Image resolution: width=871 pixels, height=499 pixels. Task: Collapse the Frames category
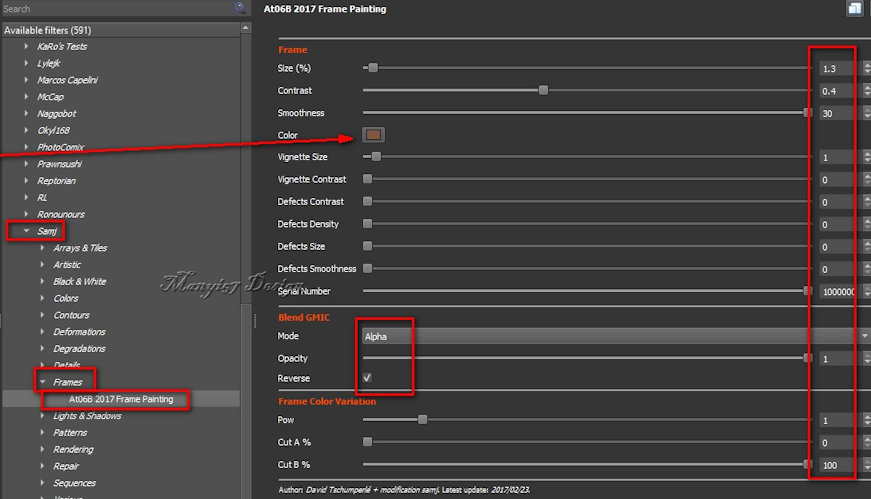pyautogui.click(x=42, y=382)
